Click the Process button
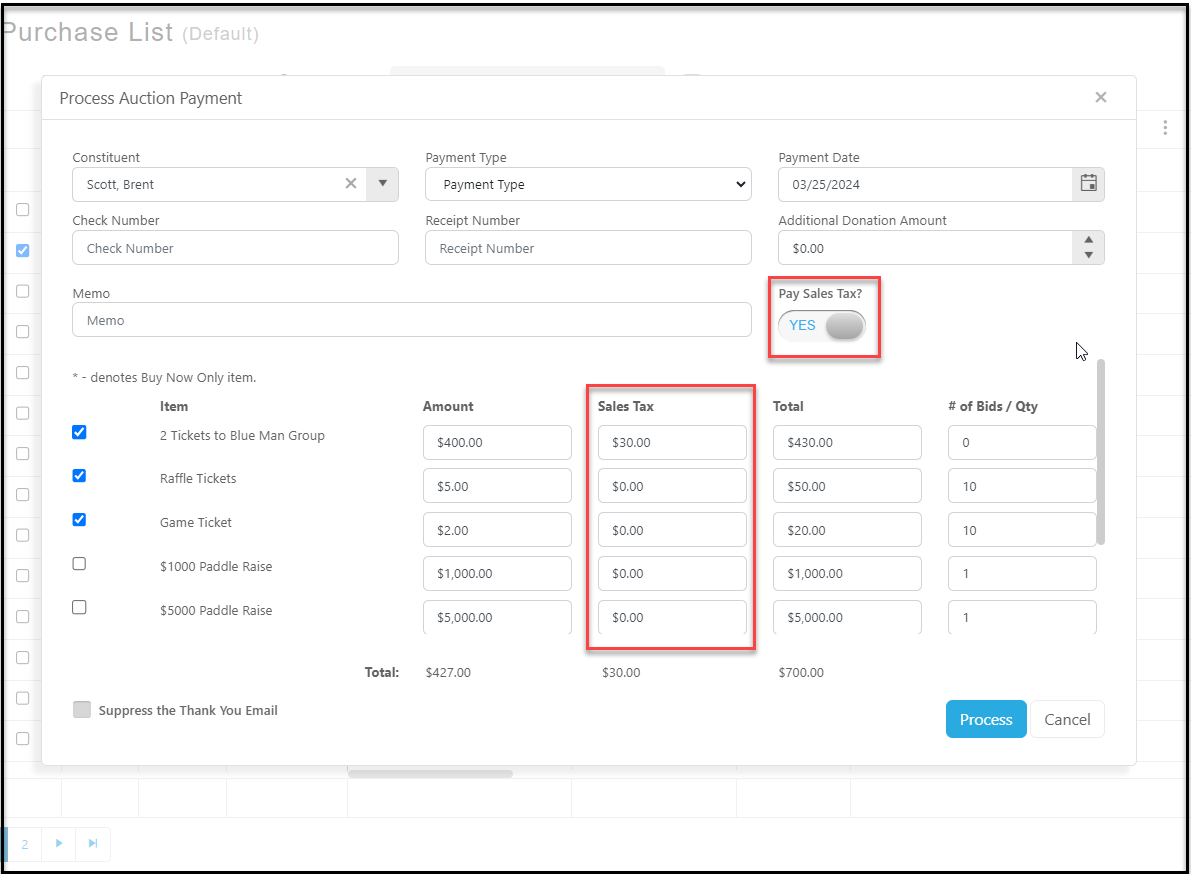1191x874 pixels. tap(986, 719)
